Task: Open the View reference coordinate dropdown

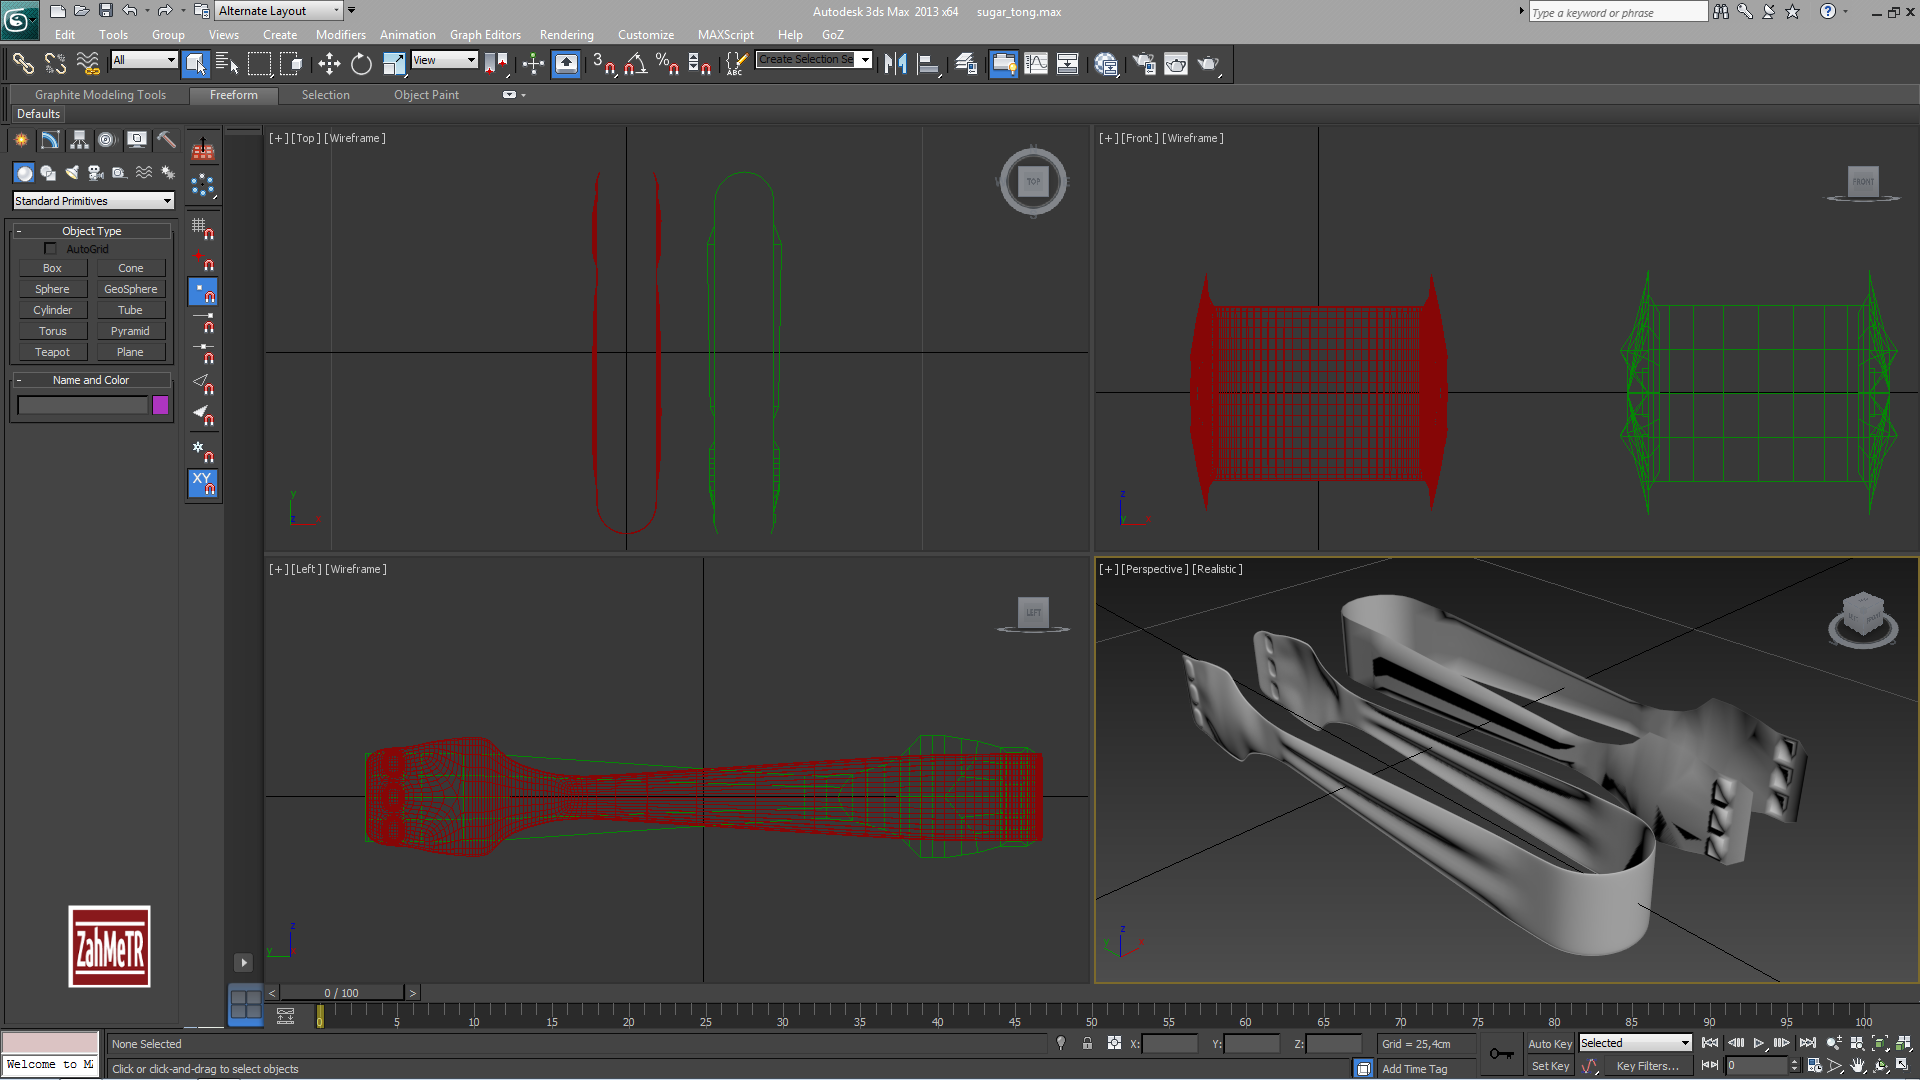Action: coord(444,60)
